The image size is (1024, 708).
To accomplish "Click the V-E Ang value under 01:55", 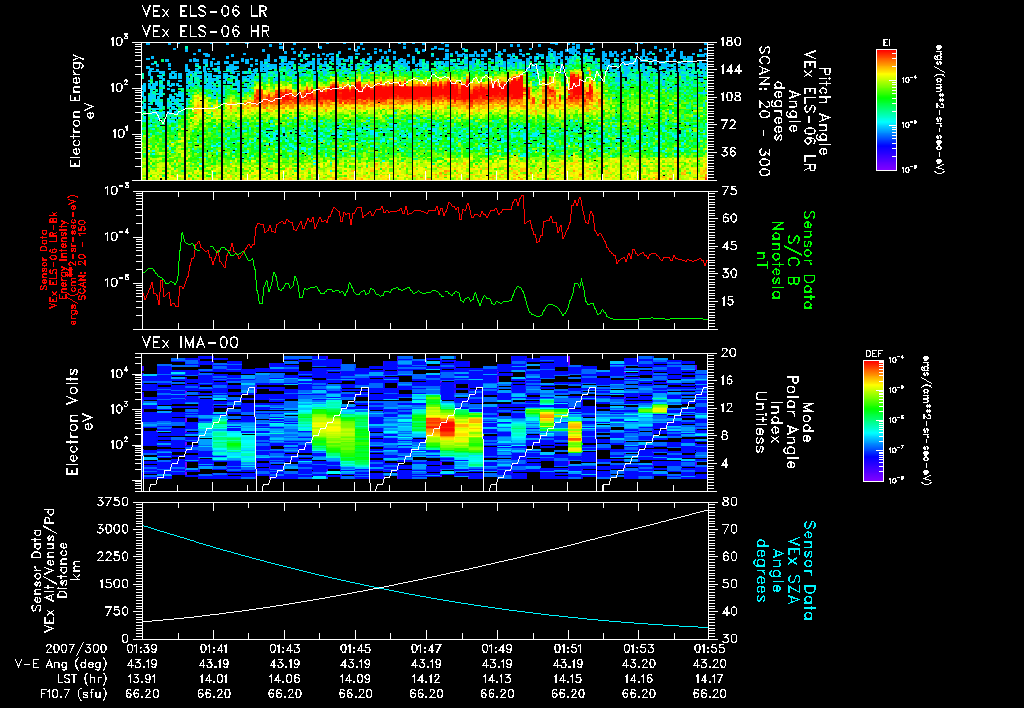I will [x=709, y=664].
